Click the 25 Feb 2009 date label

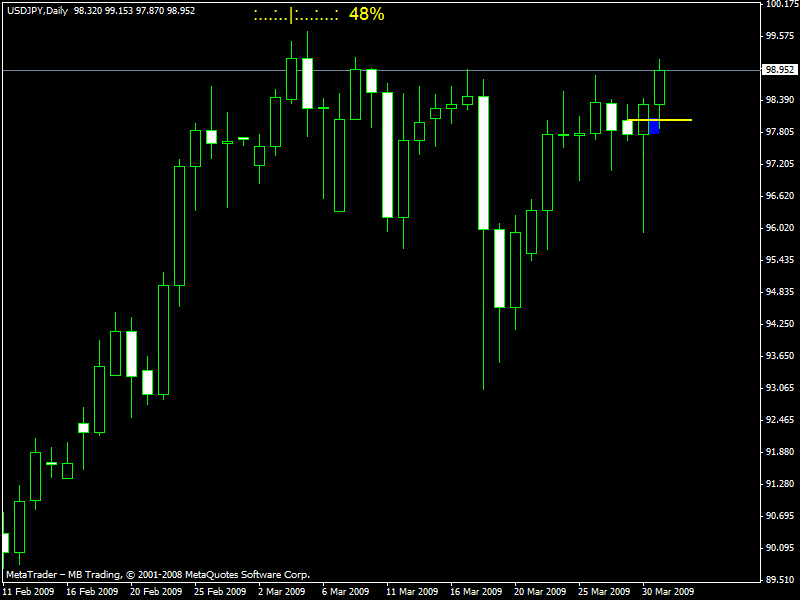pos(220,592)
